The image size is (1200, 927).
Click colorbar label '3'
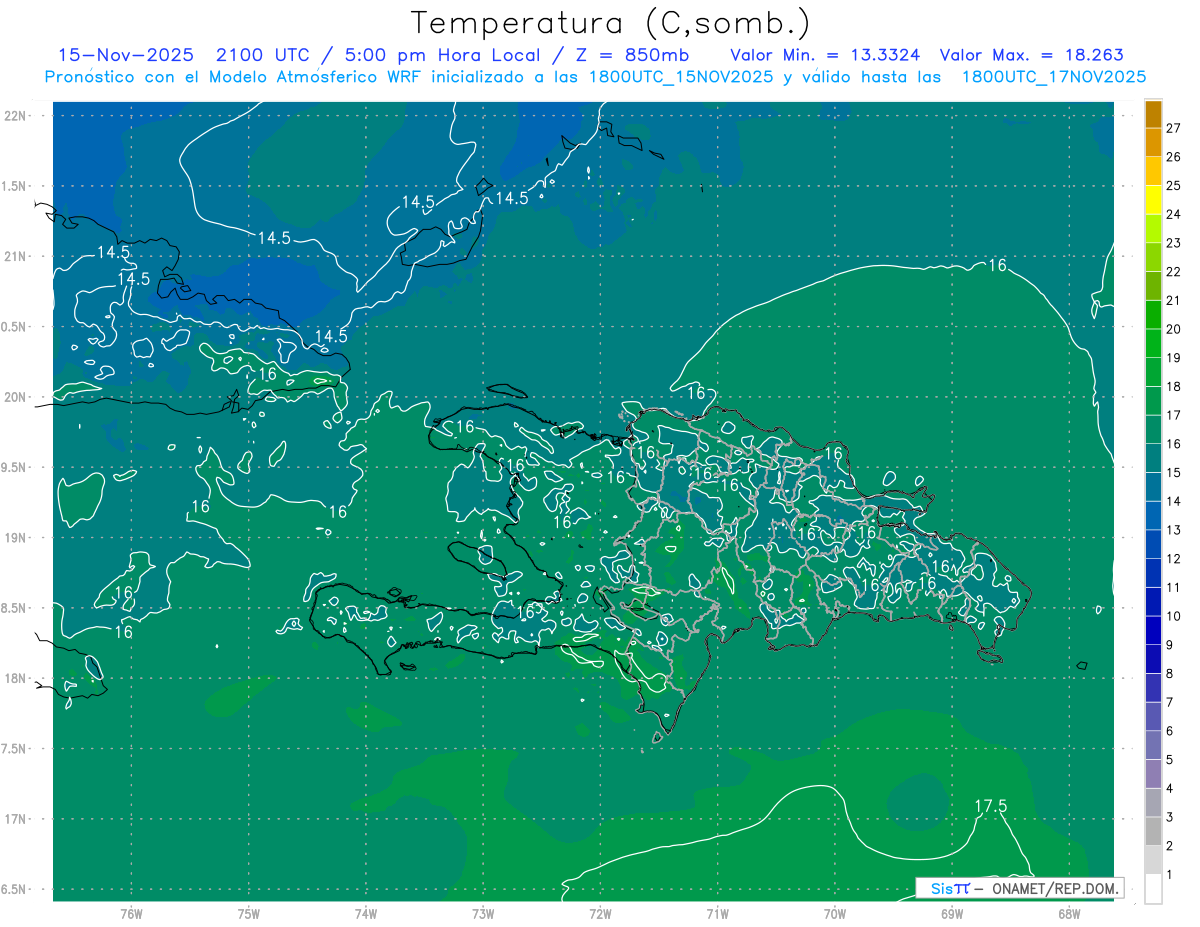pyautogui.click(x=1169, y=818)
